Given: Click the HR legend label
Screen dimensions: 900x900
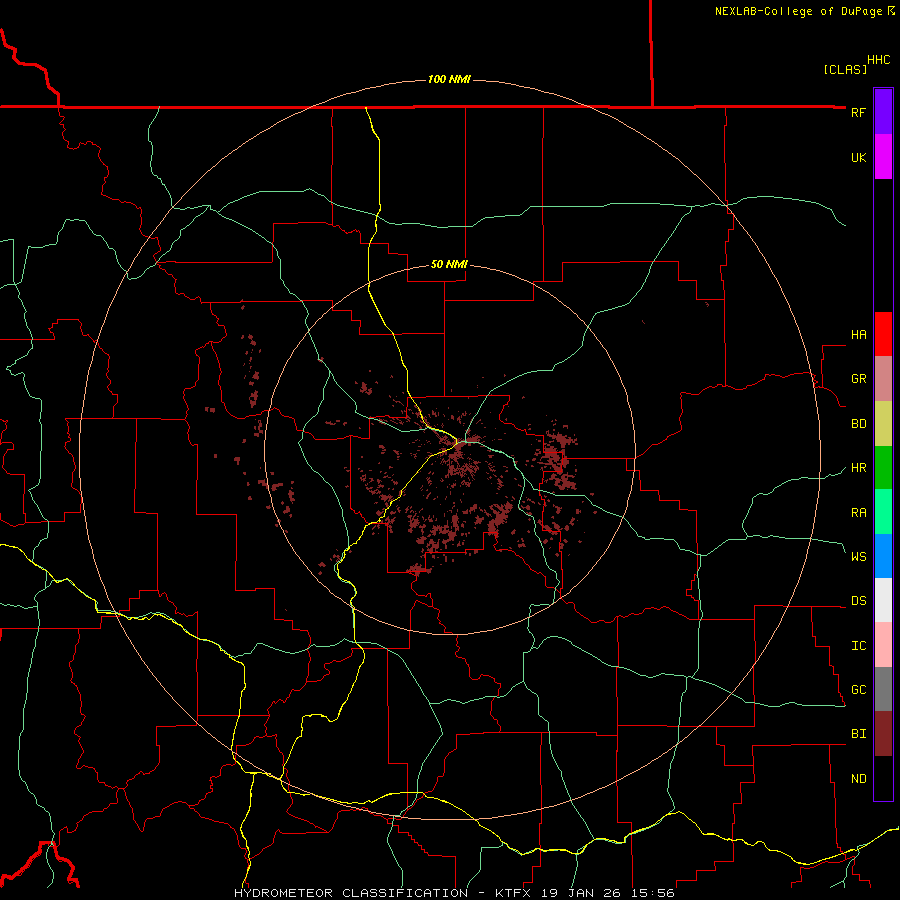Looking at the screenshot, I should pyautogui.click(x=858, y=468).
